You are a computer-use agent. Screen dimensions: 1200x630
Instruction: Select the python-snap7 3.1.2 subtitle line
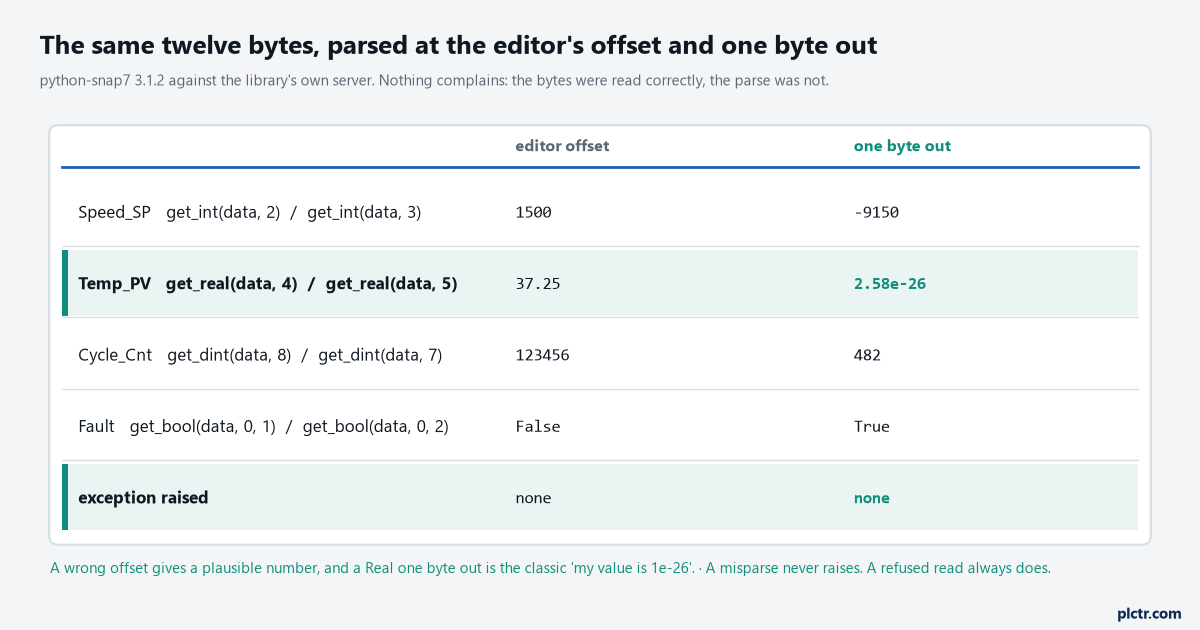pos(434,81)
